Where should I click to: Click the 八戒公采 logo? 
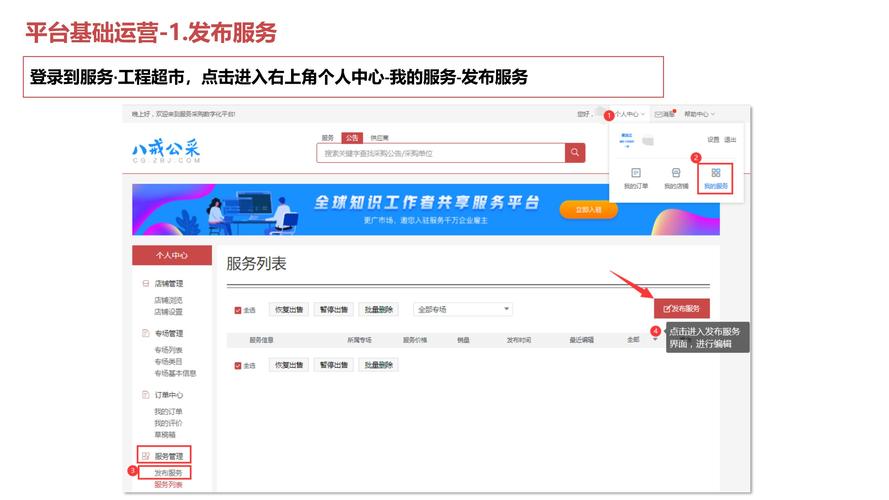click(166, 151)
